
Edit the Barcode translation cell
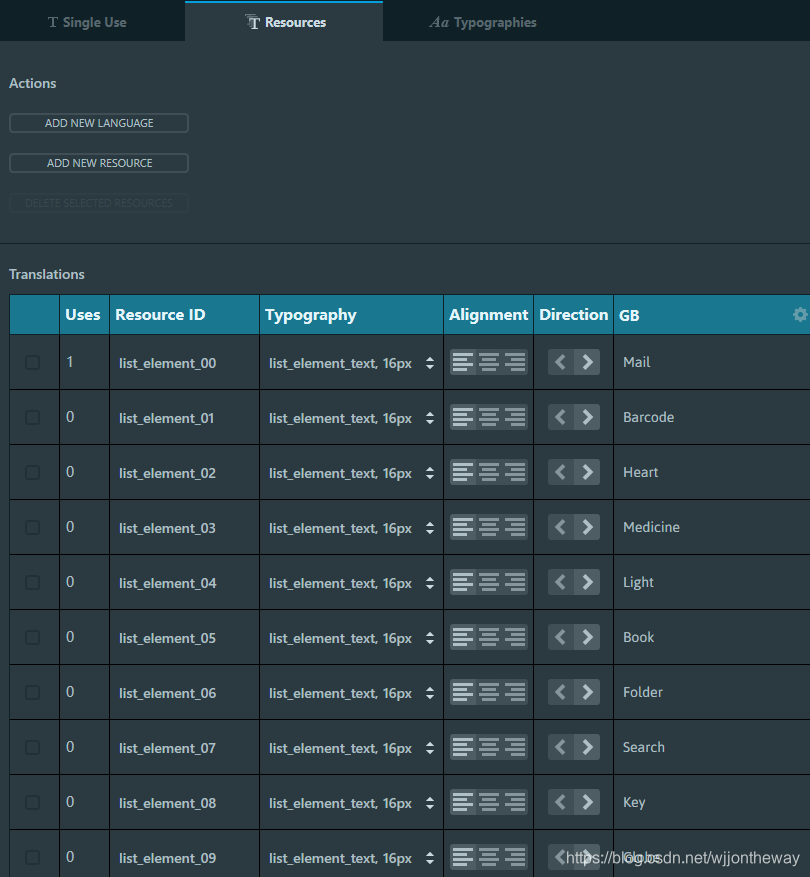pyautogui.click(x=712, y=417)
